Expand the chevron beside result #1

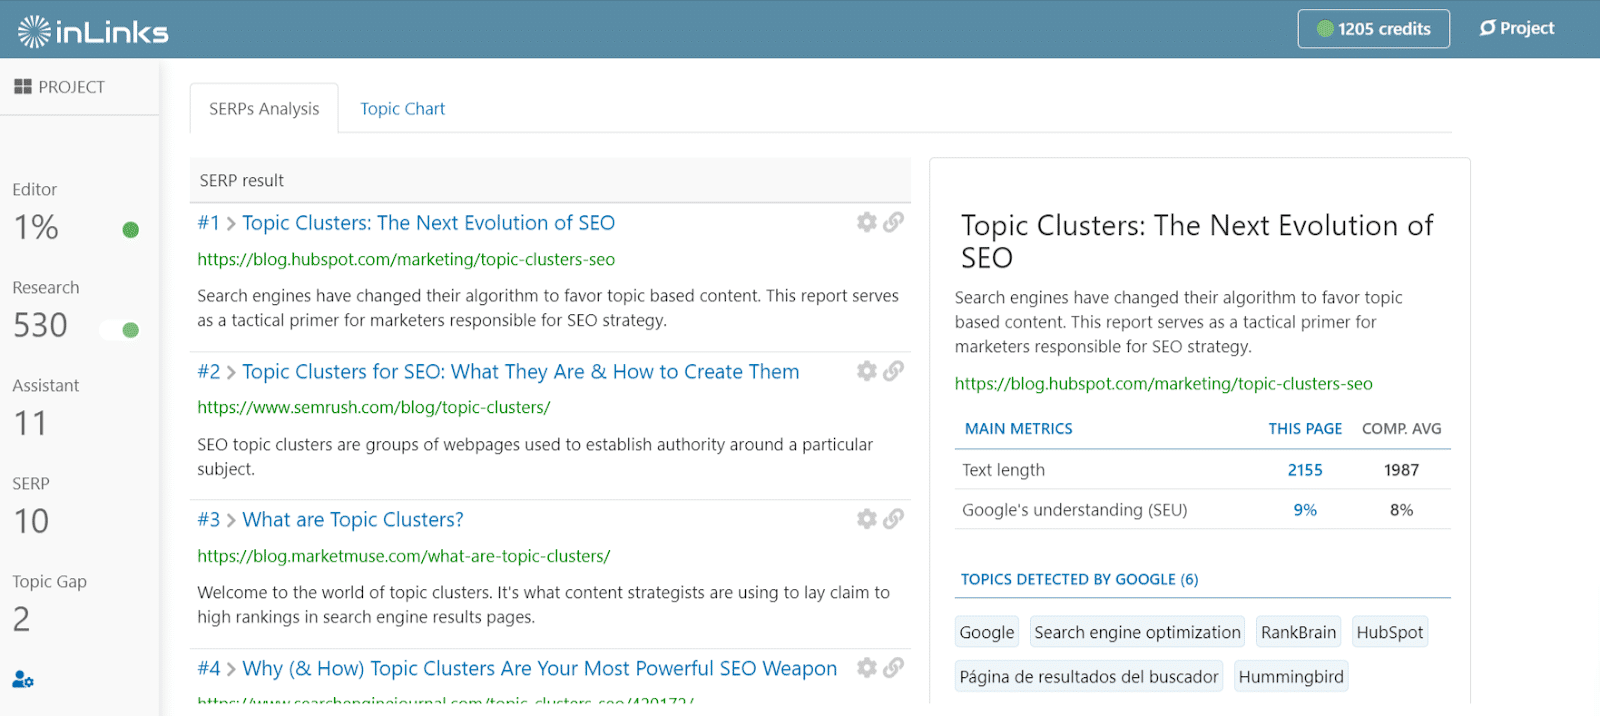[231, 224]
